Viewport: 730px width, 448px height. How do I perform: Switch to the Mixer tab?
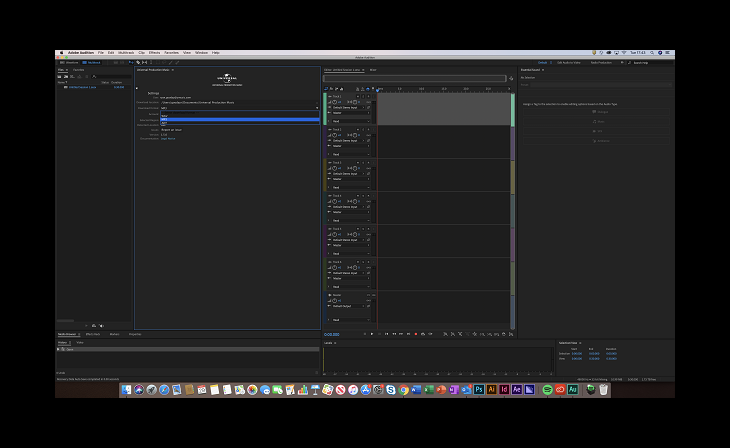[372, 70]
